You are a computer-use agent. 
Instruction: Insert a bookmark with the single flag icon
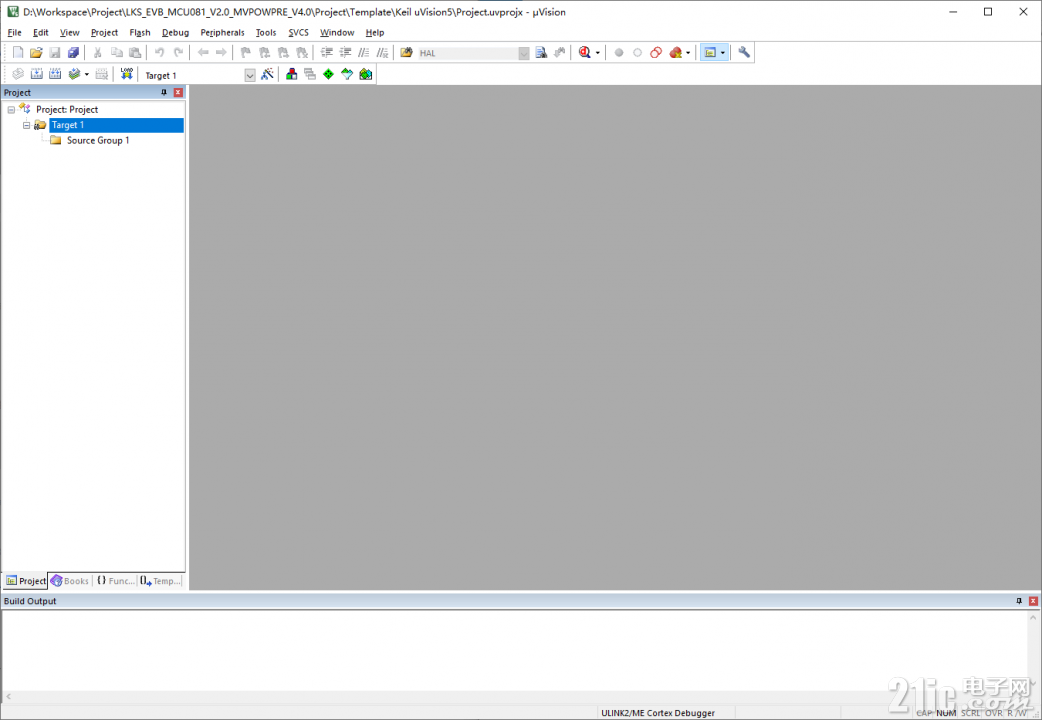coord(246,53)
